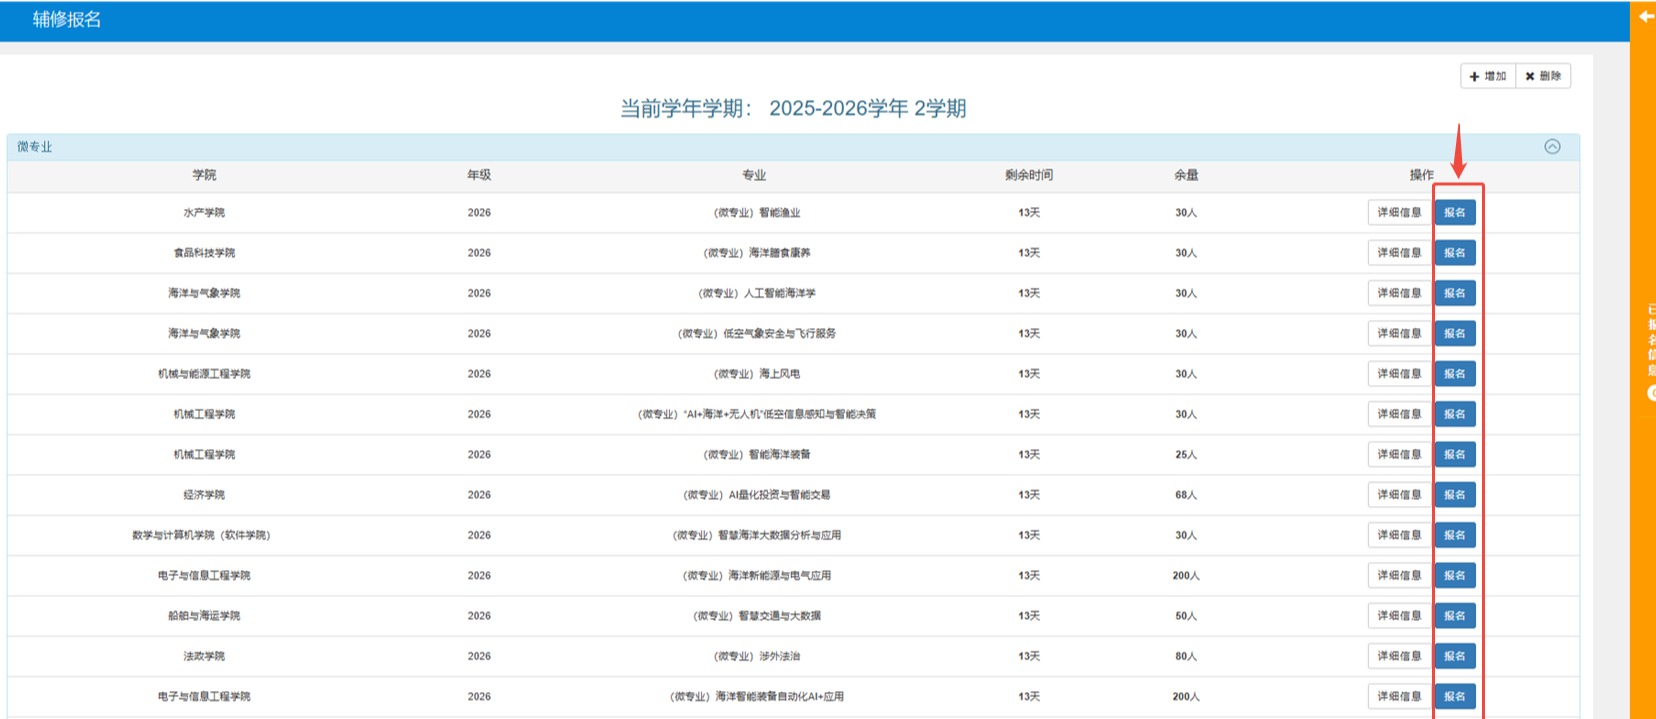1656x719 pixels.
Task: Click the (微专业) 智慧交通与大数据 major name
Action: [x=757, y=616]
